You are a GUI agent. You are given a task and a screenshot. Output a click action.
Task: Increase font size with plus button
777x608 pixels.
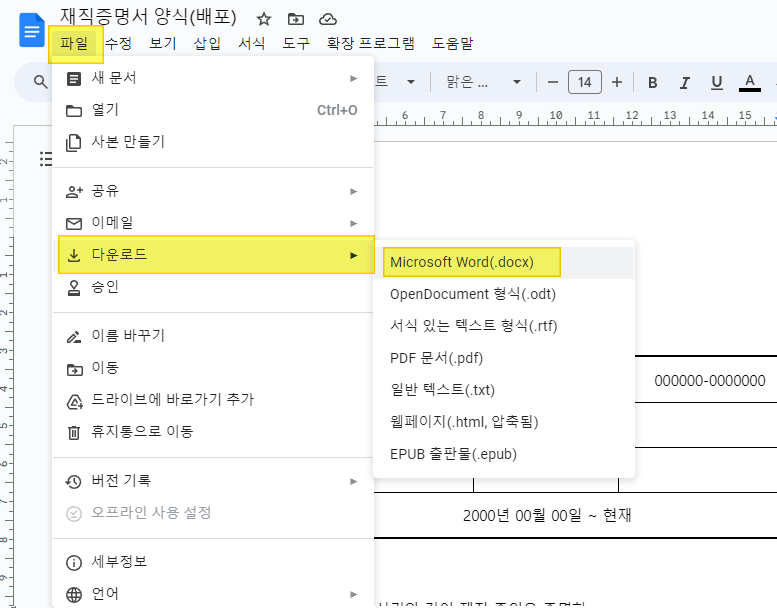(617, 82)
